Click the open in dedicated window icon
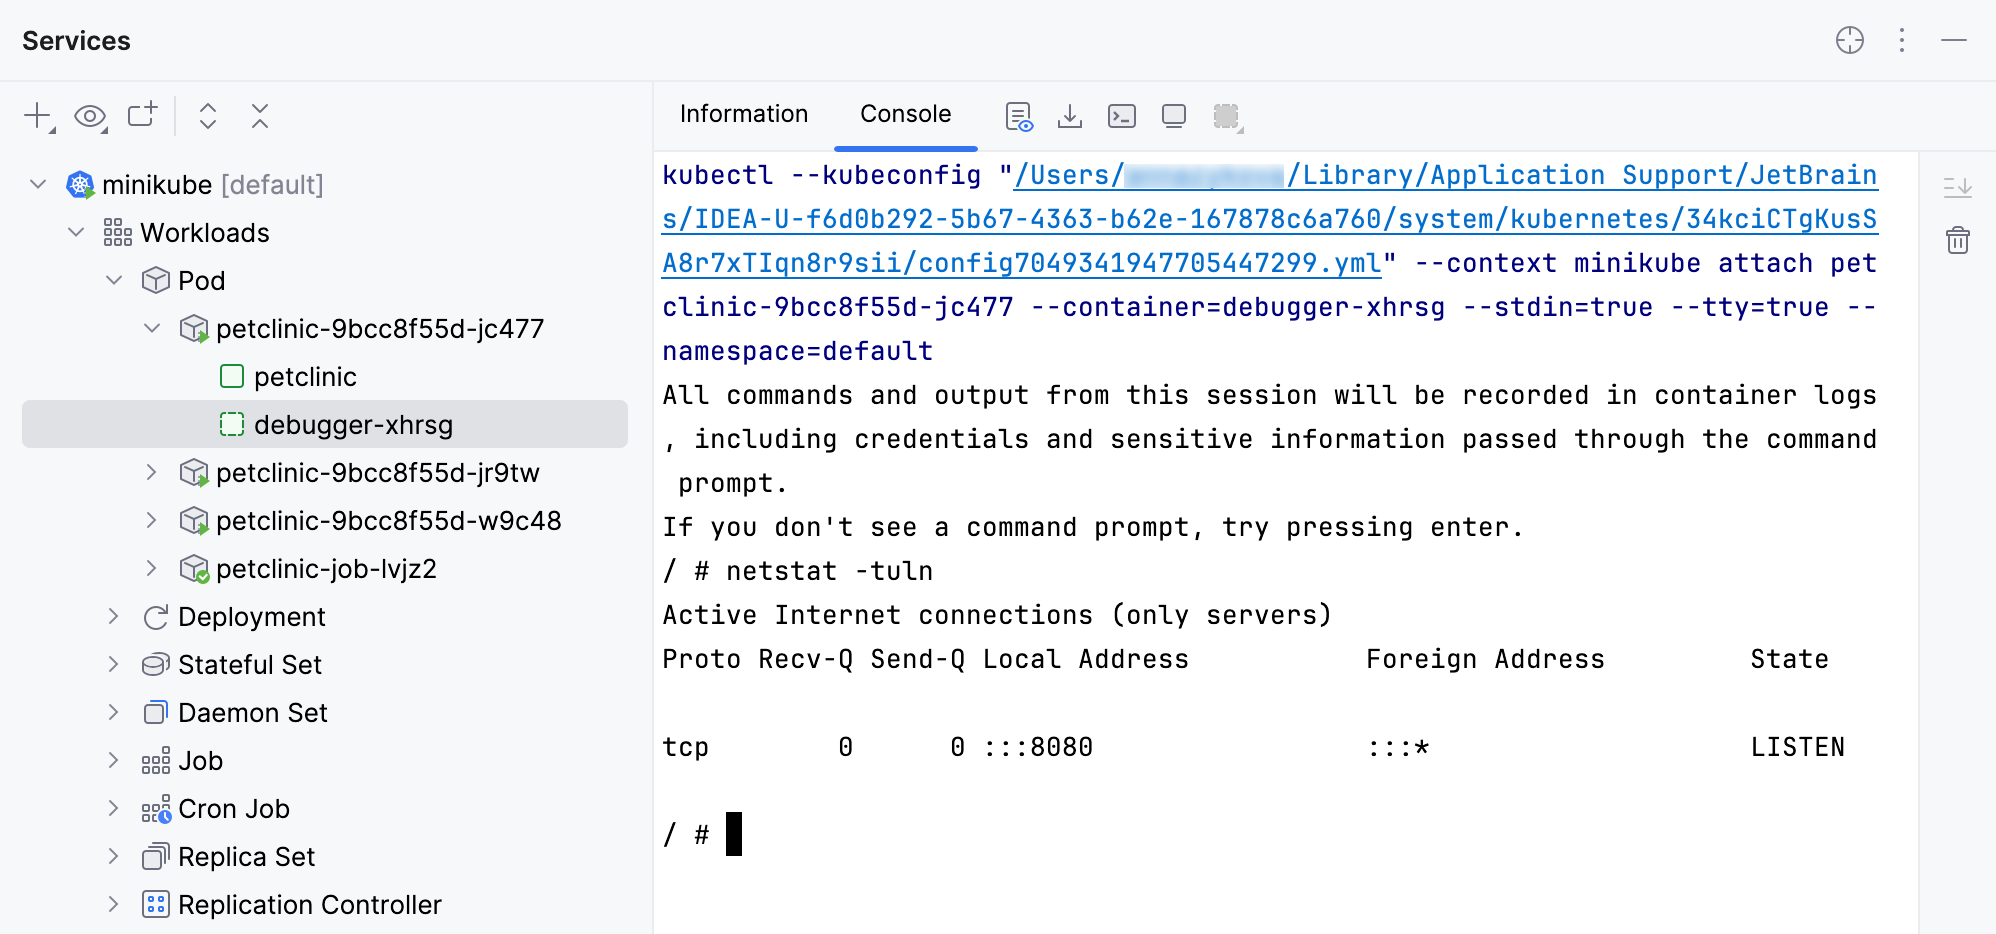The width and height of the screenshot is (1996, 934). pyautogui.click(x=1174, y=116)
